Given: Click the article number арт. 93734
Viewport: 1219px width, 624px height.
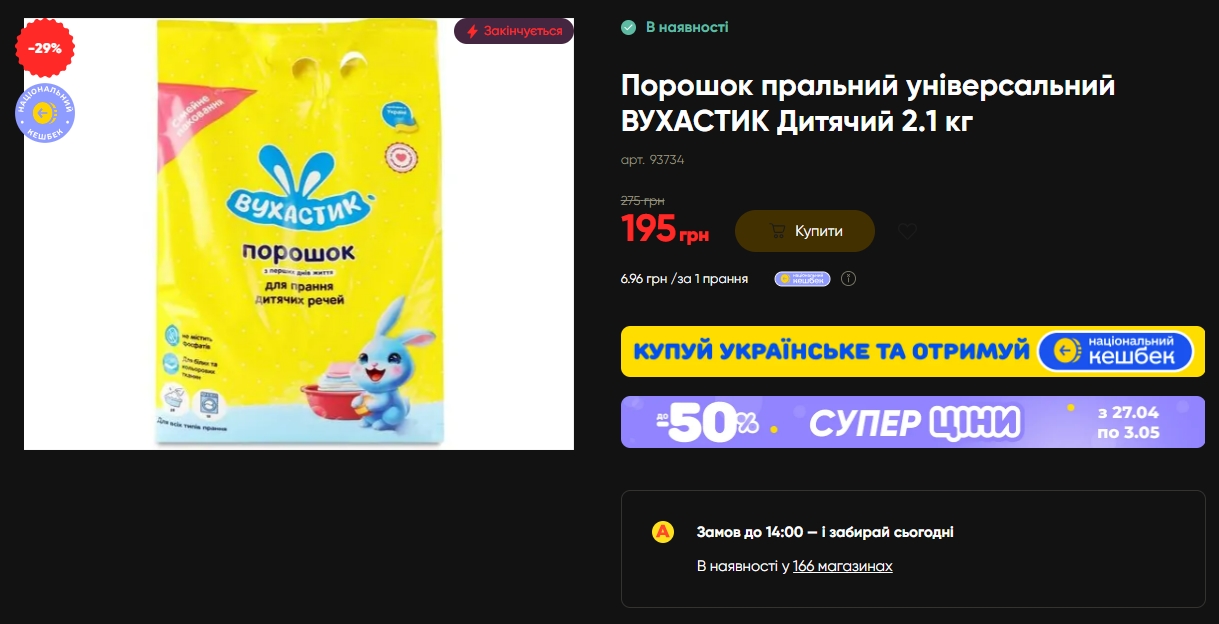Looking at the screenshot, I should tap(652, 160).
